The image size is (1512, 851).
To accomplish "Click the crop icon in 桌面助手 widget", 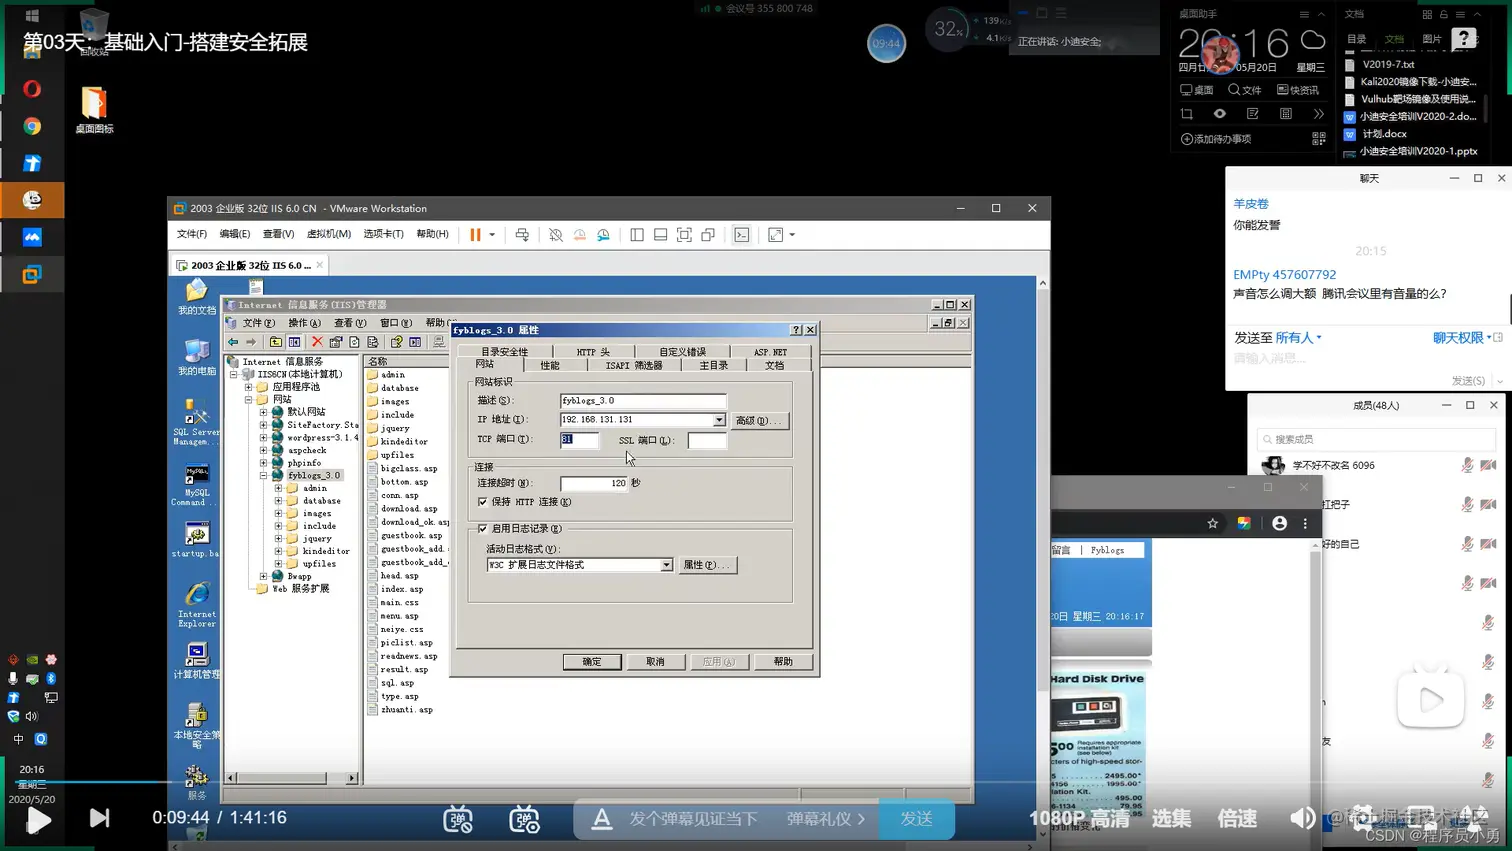I will [x=1186, y=114].
